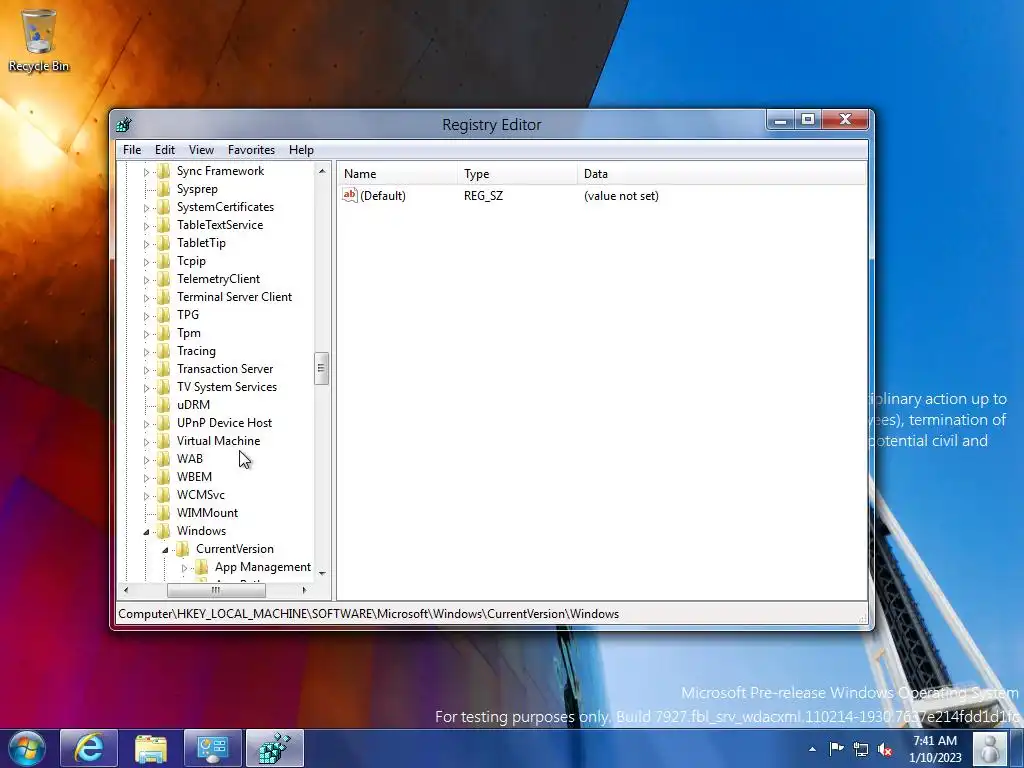1024x768 pixels.
Task: Open the control panel taskbar item
Action: [x=213, y=748]
